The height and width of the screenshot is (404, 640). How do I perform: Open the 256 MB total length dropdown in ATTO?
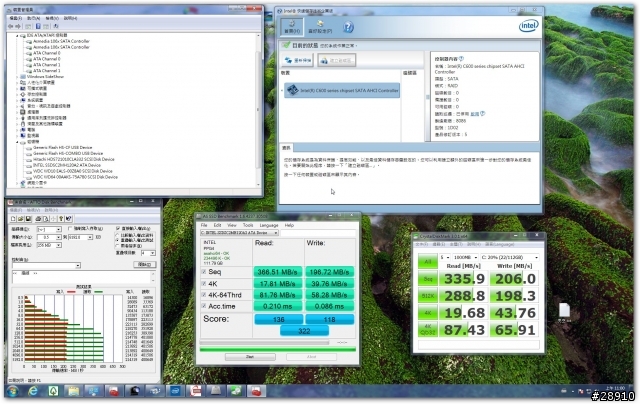pyautogui.click(x=49, y=245)
